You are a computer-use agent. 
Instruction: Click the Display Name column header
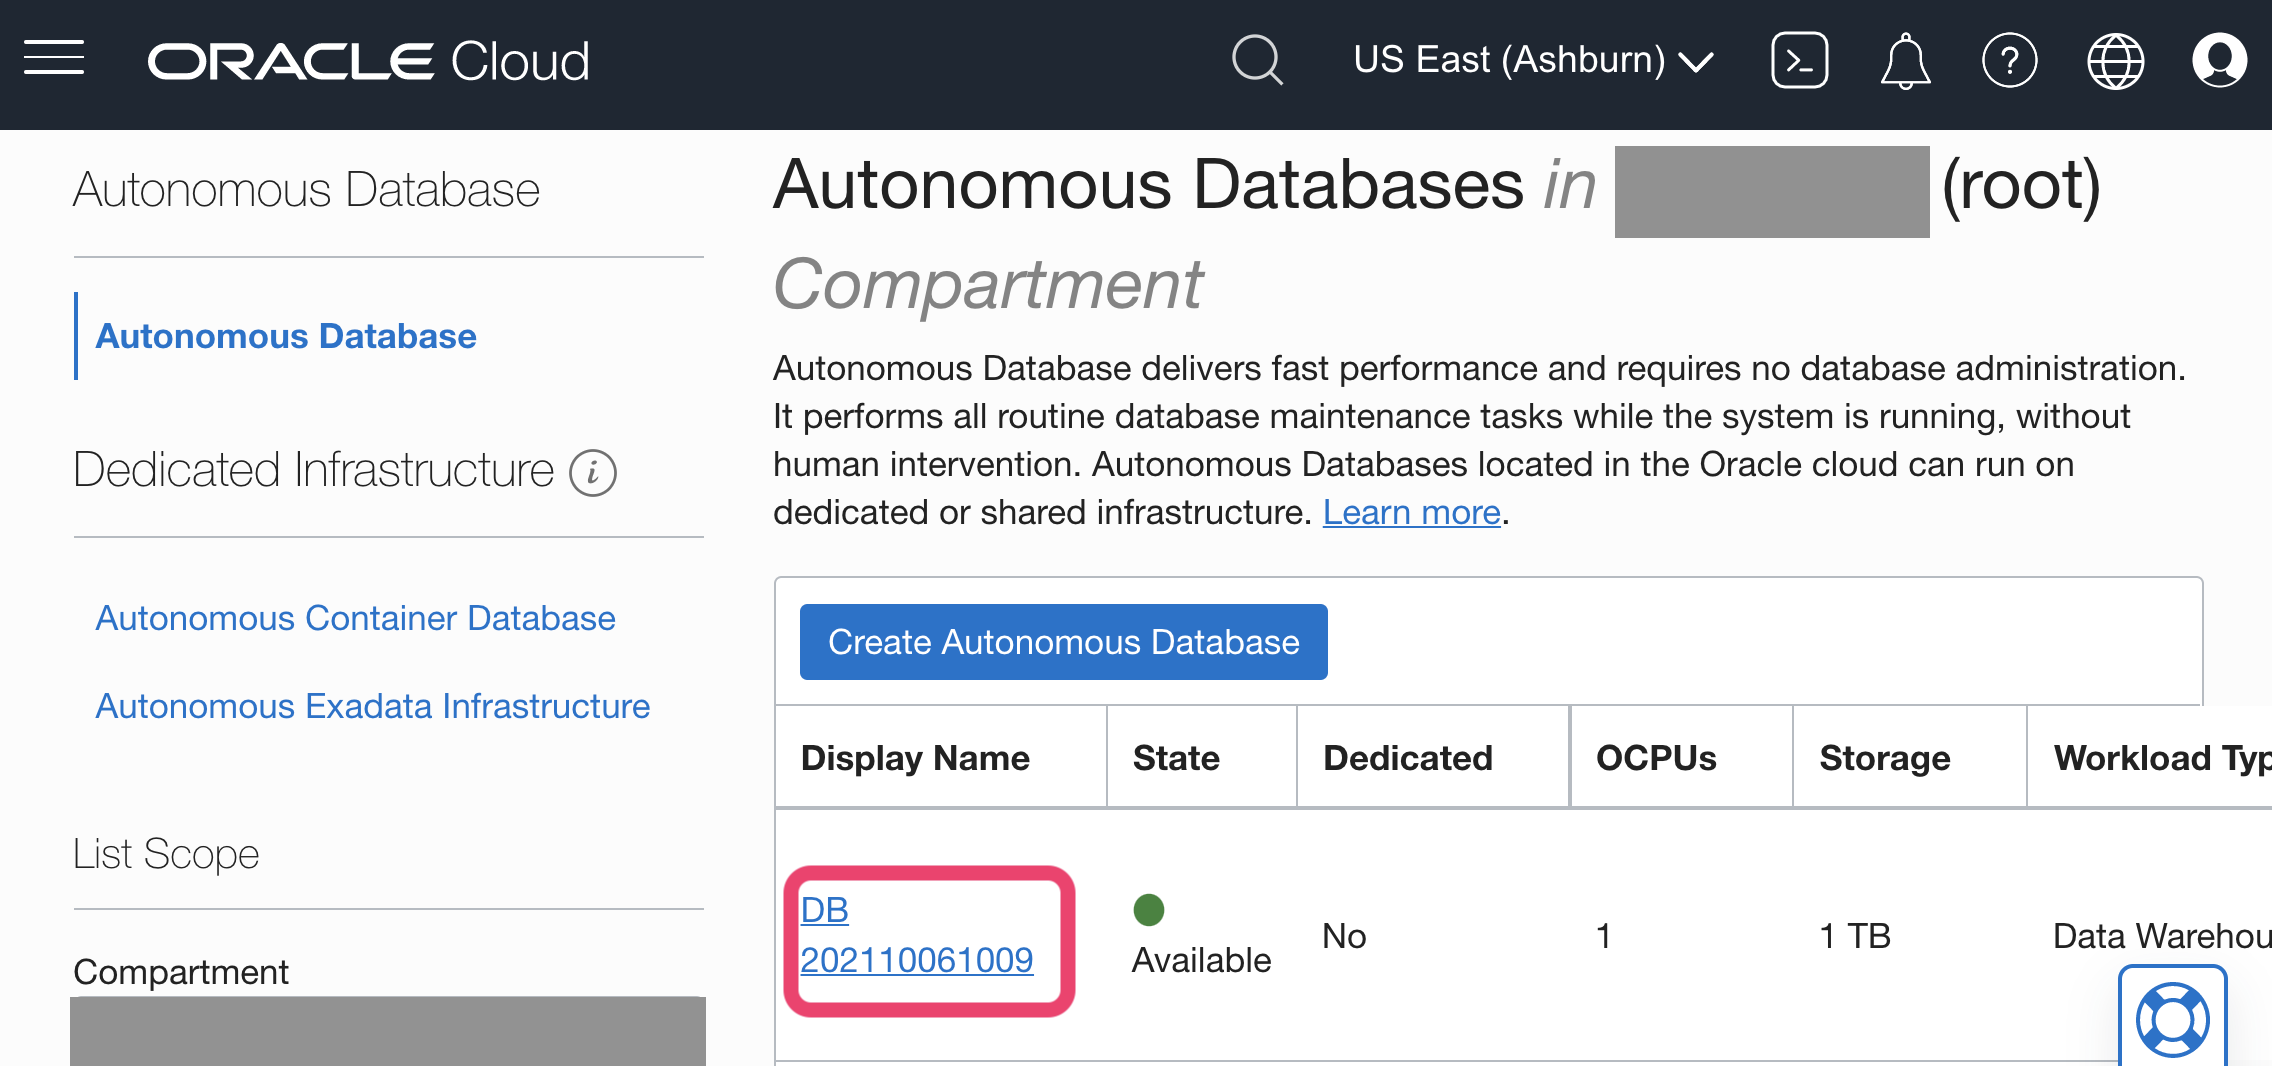coord(915,758)
